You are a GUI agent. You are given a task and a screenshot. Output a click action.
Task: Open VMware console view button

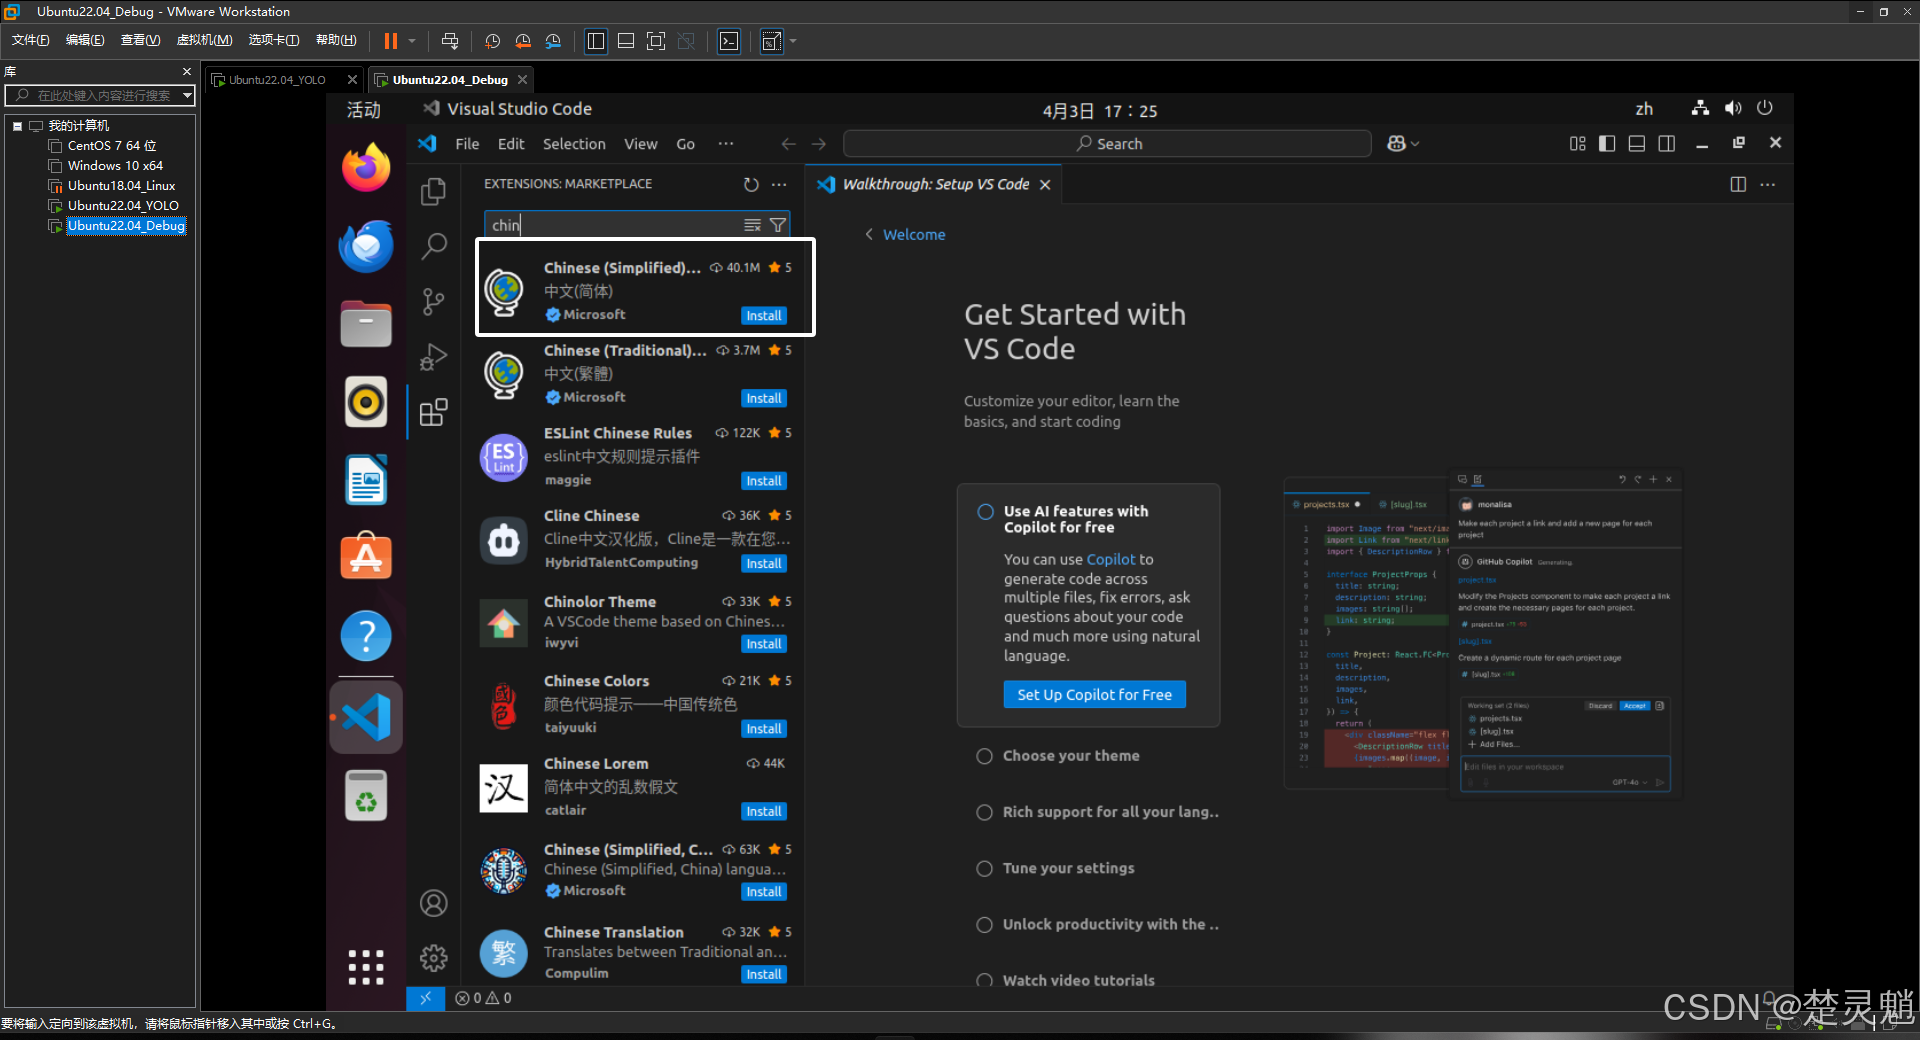pos(729,41)
